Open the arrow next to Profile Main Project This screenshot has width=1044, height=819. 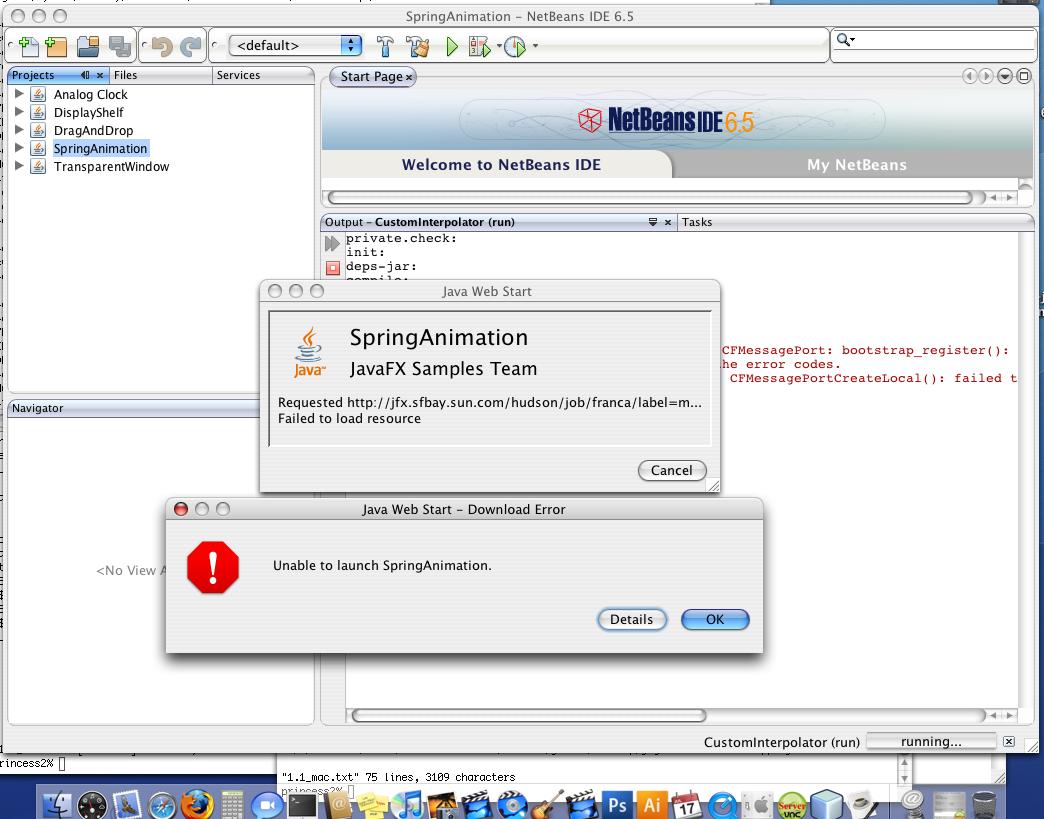[535, 46]
